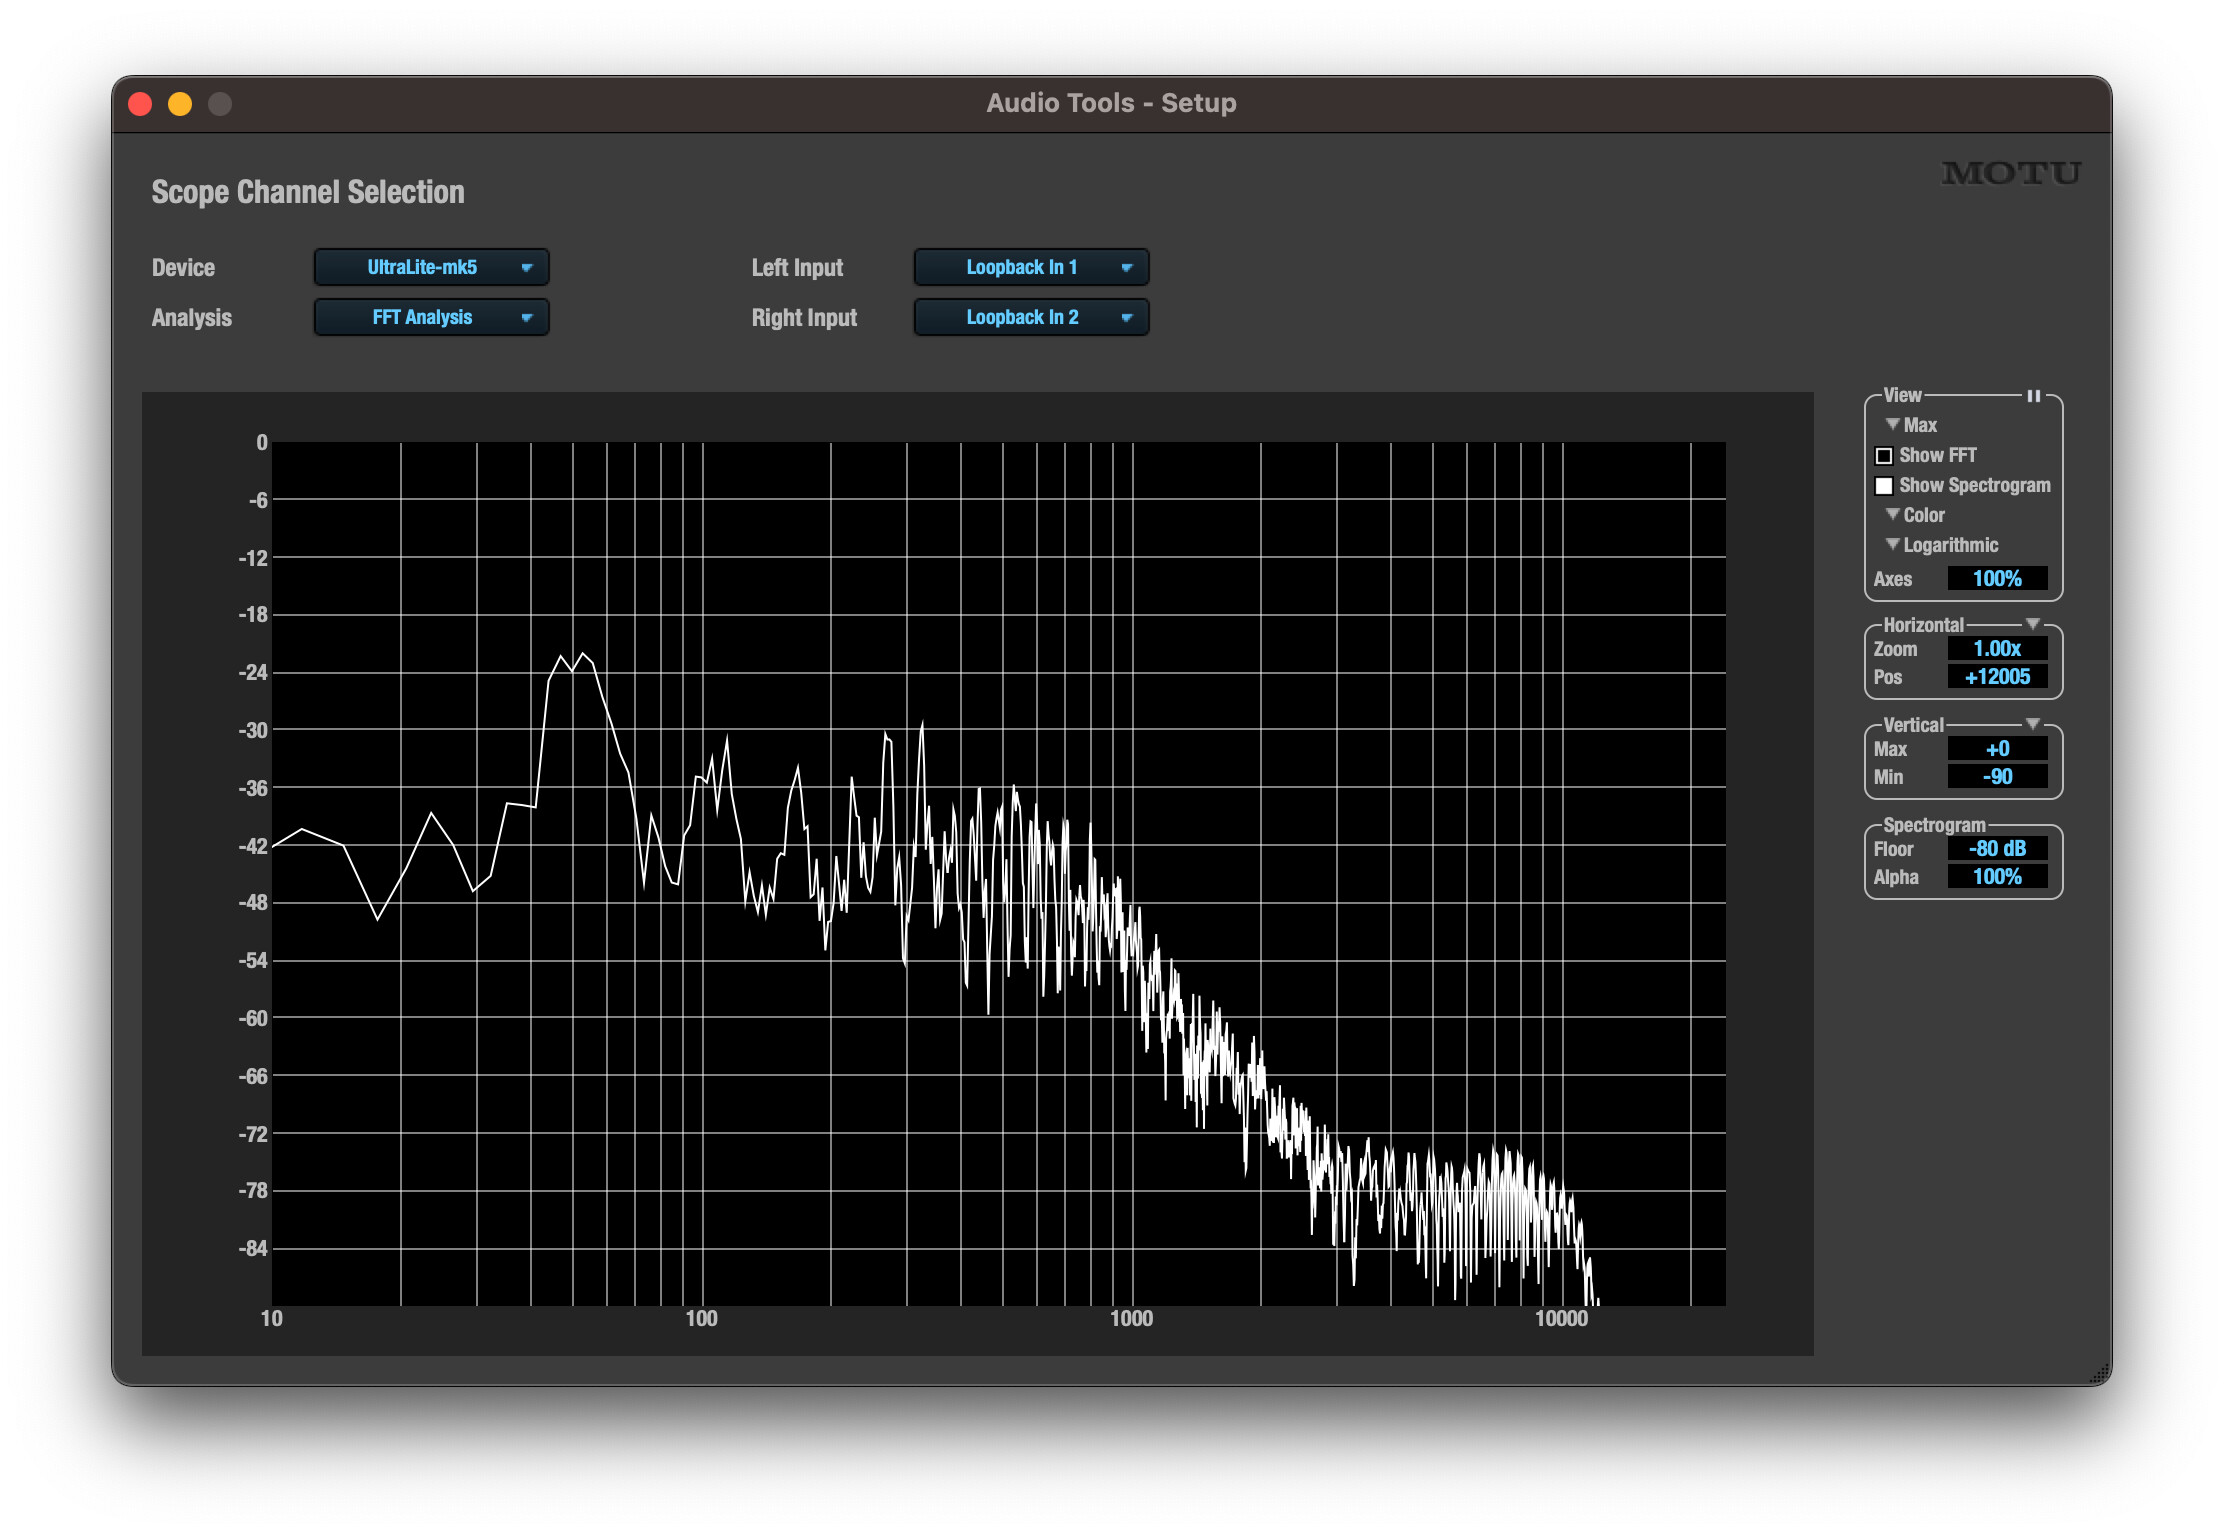Click the Vertical Min -90 field
Image resolution: width=2224 pixels, height=1534 pixels.
pyautogui.click(x=1997, y=777)
